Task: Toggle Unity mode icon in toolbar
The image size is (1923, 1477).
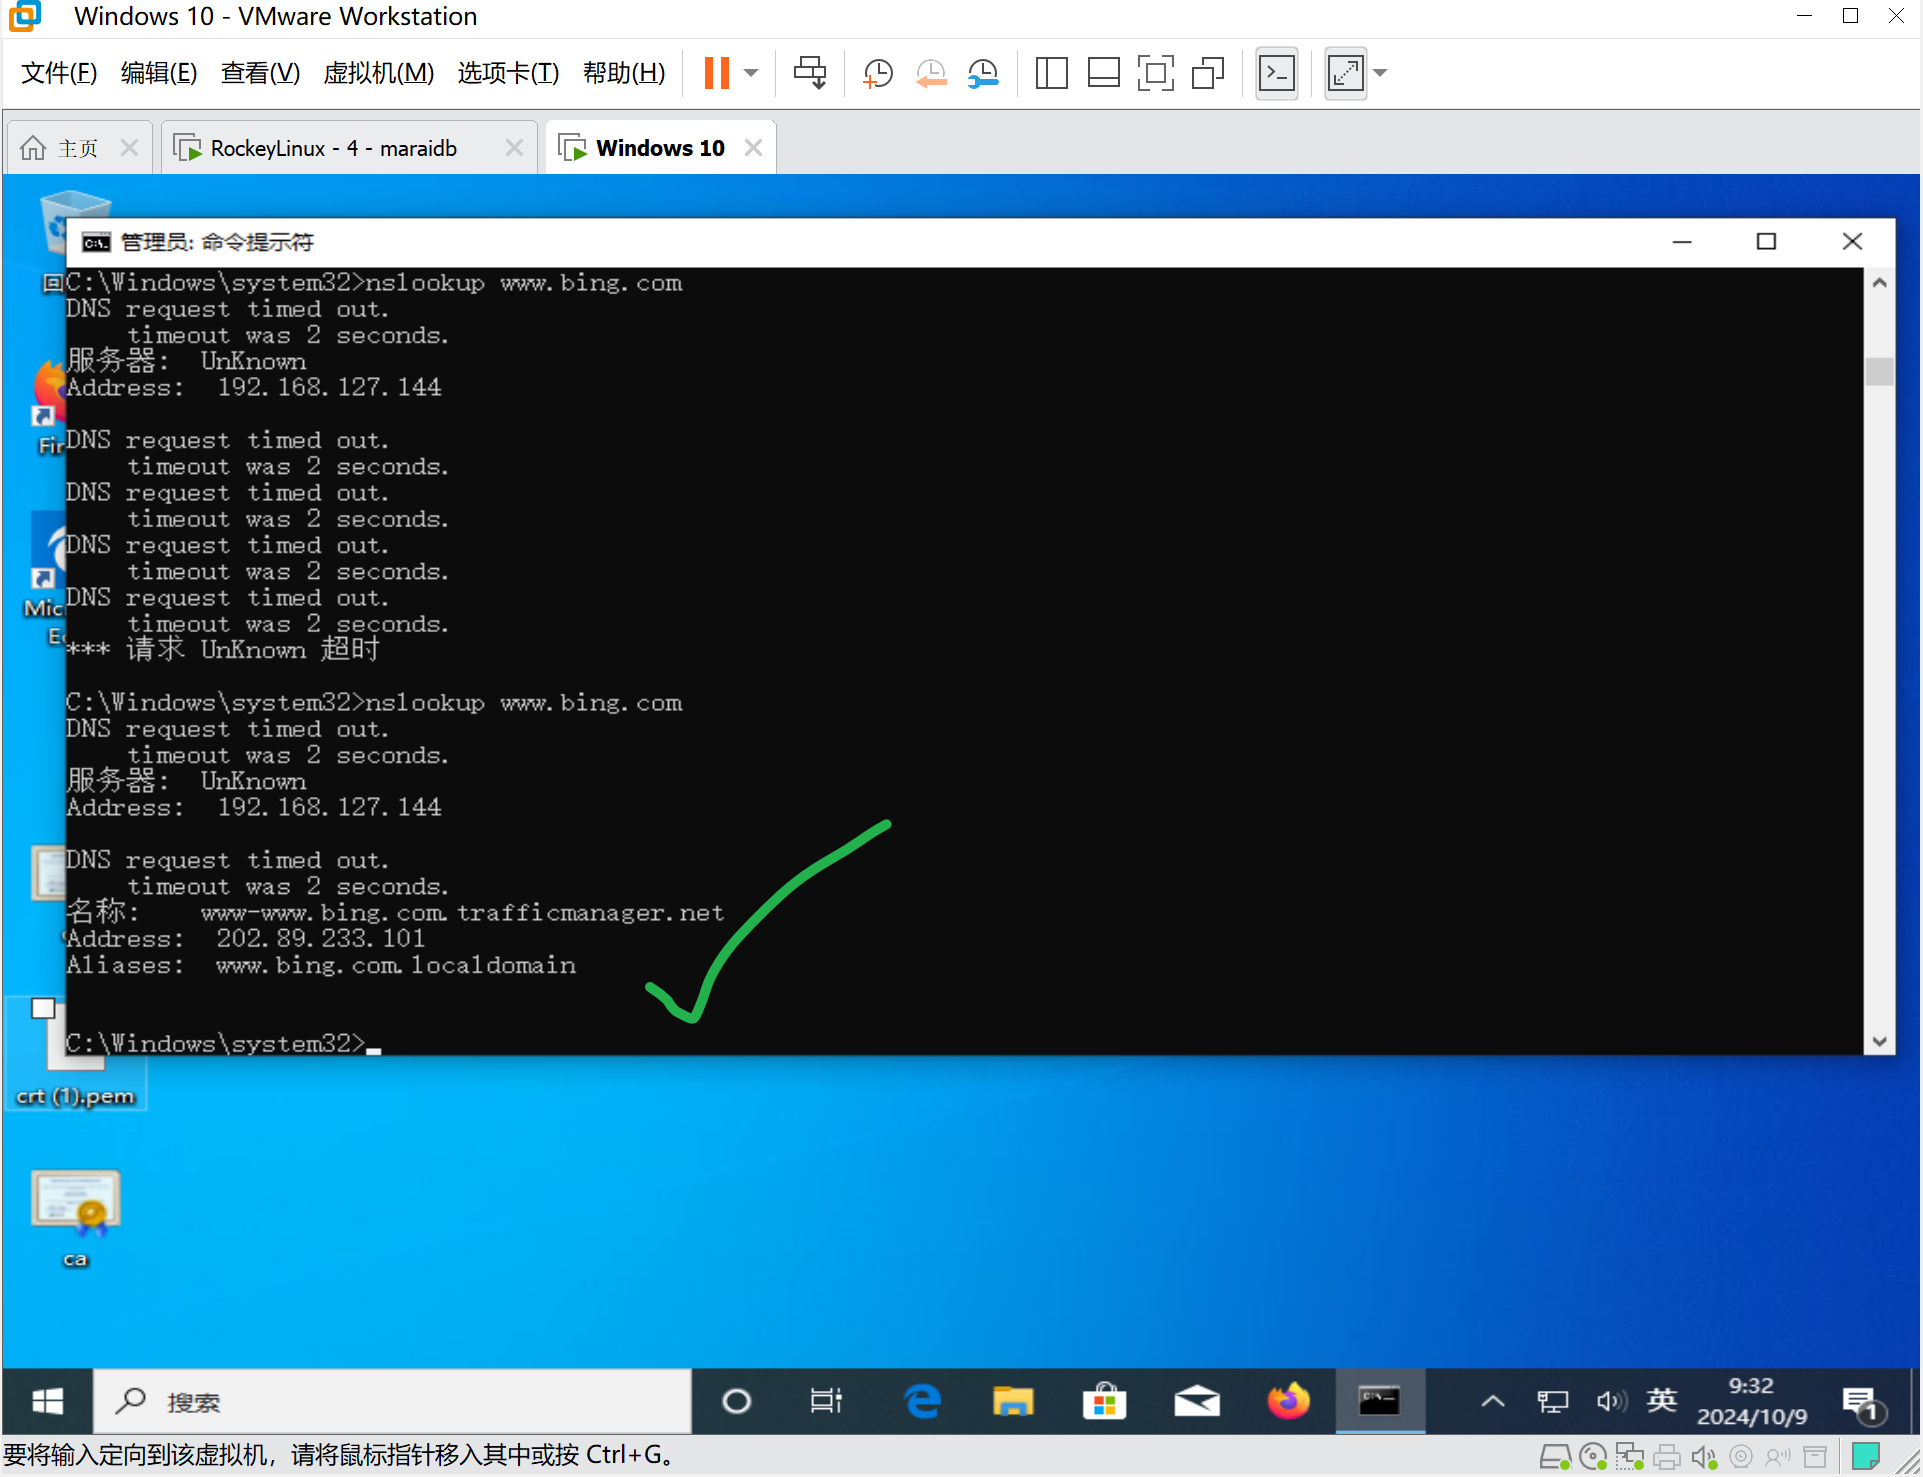Action: click(1208, 73)
